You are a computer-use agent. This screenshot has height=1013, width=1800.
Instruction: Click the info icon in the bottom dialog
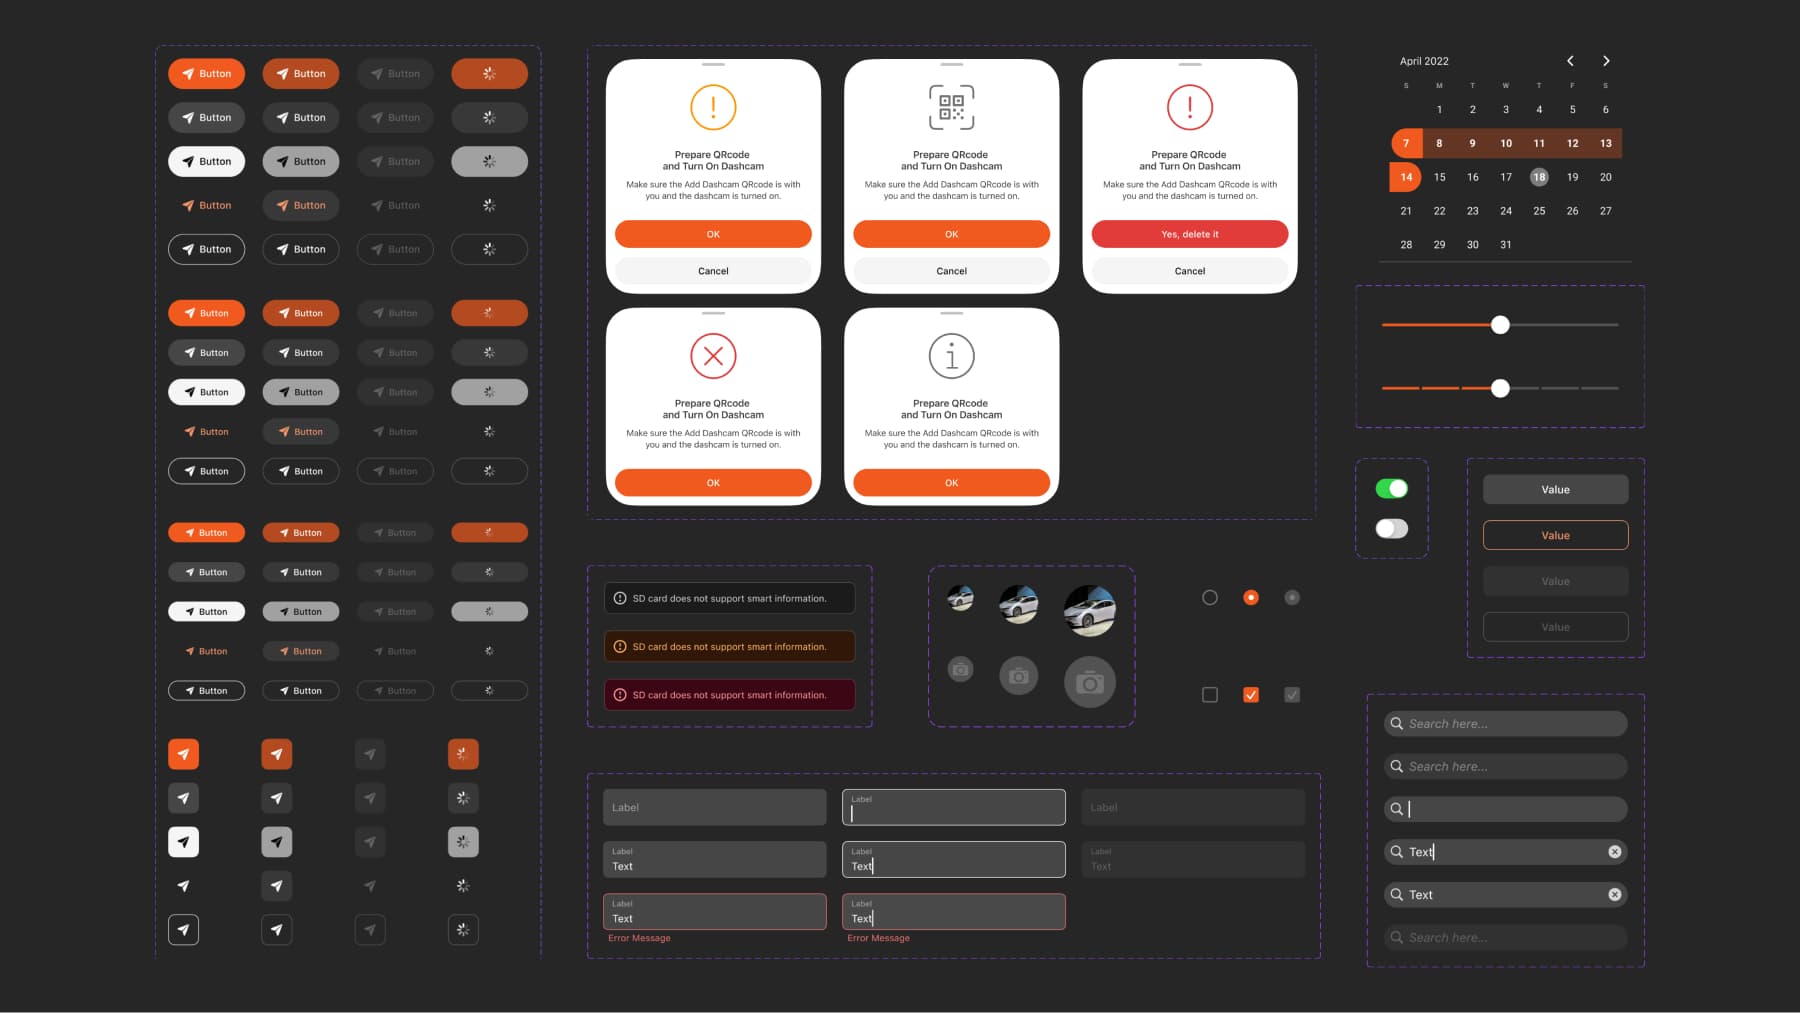coord(951,356)
